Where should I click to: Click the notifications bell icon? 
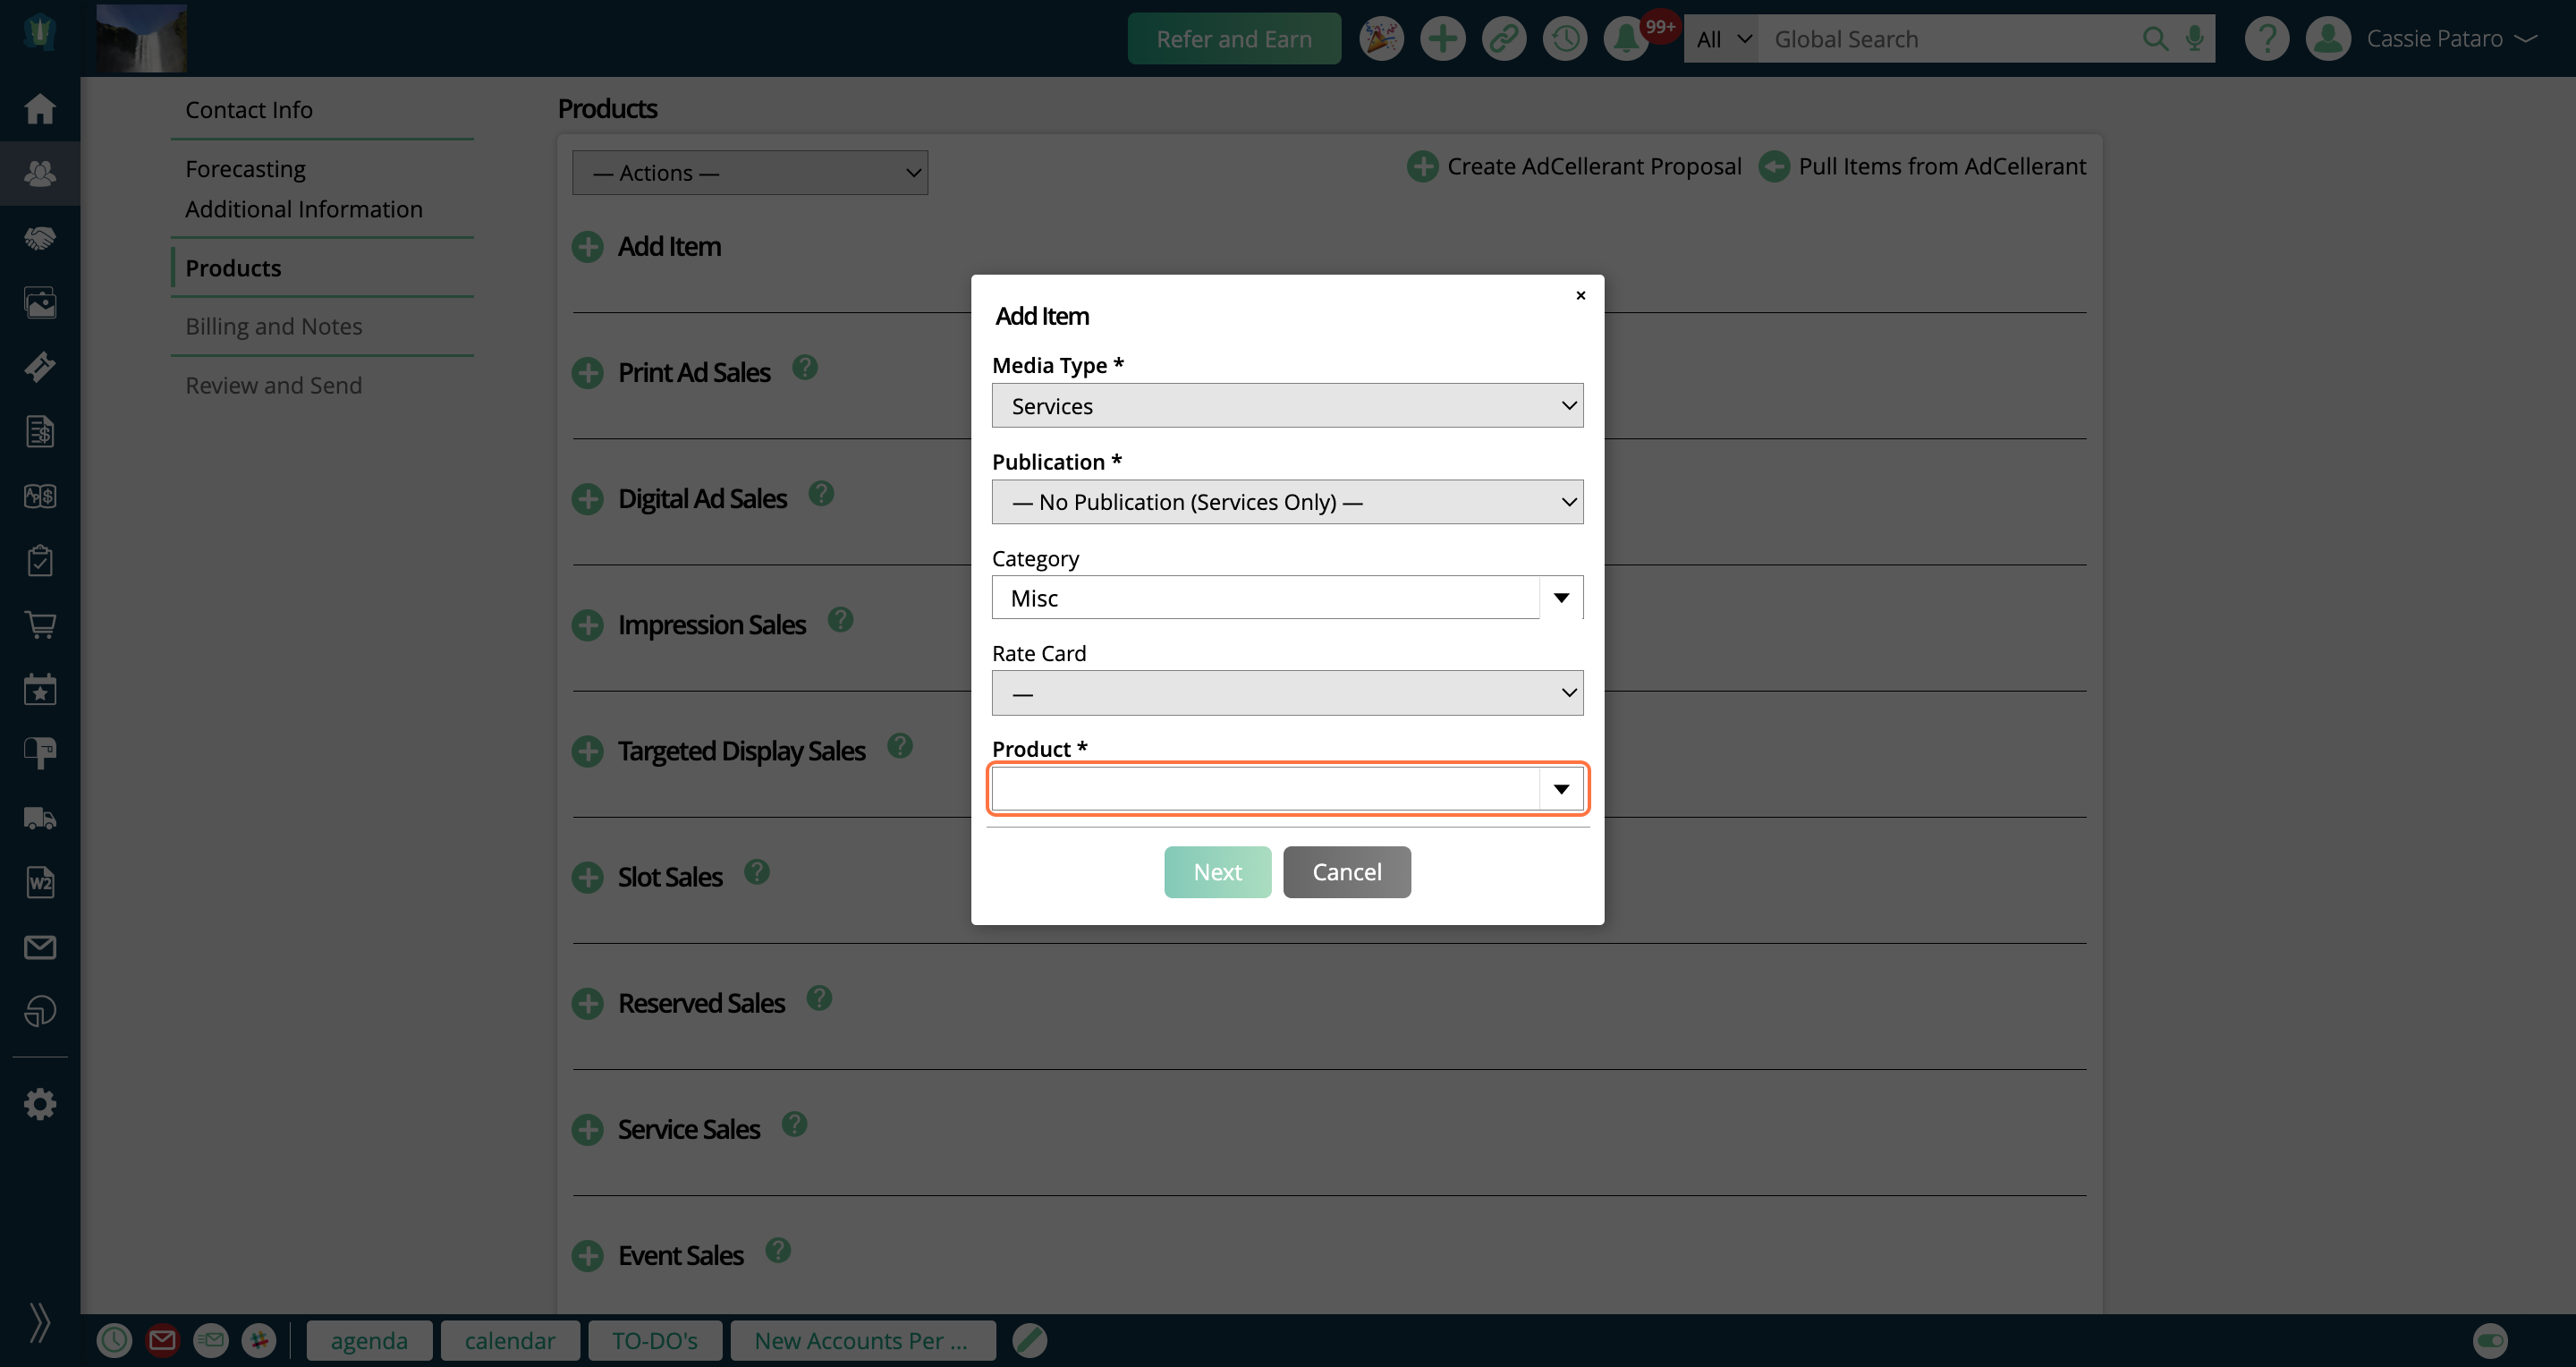click(x=1626, y=39)
